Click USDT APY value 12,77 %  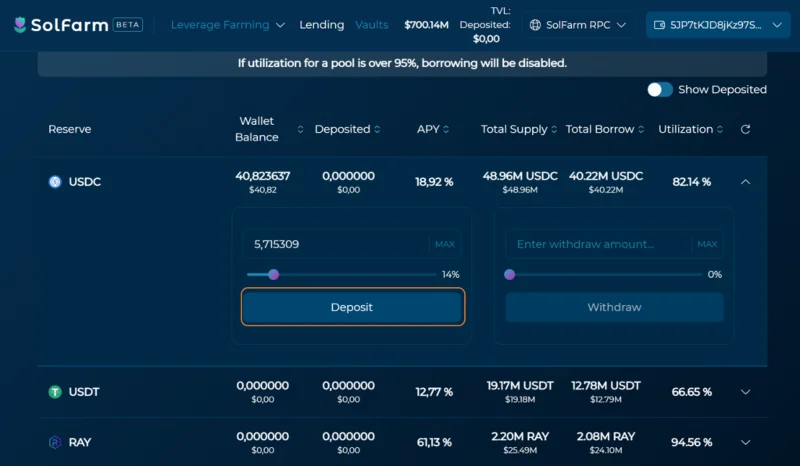pos(434,391)
